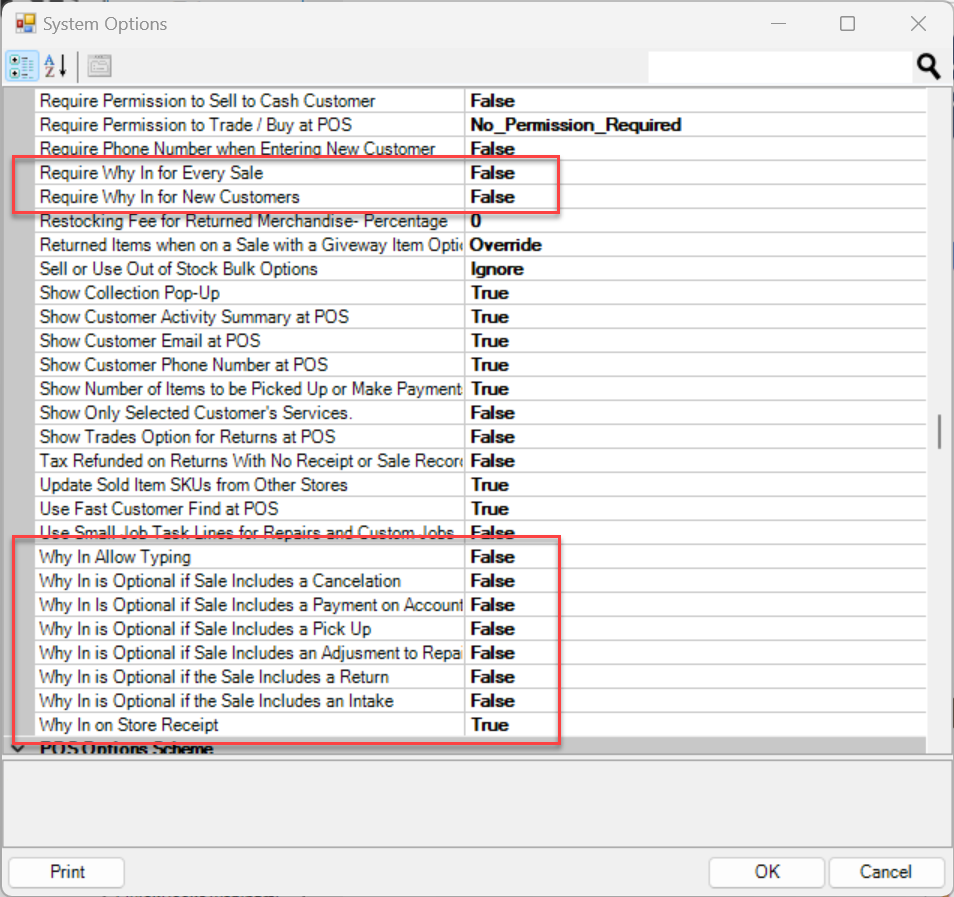Toggle the Show Collection Pop-Up value
The height and width of the screenshot is (897, 954).
coord(695,293)
